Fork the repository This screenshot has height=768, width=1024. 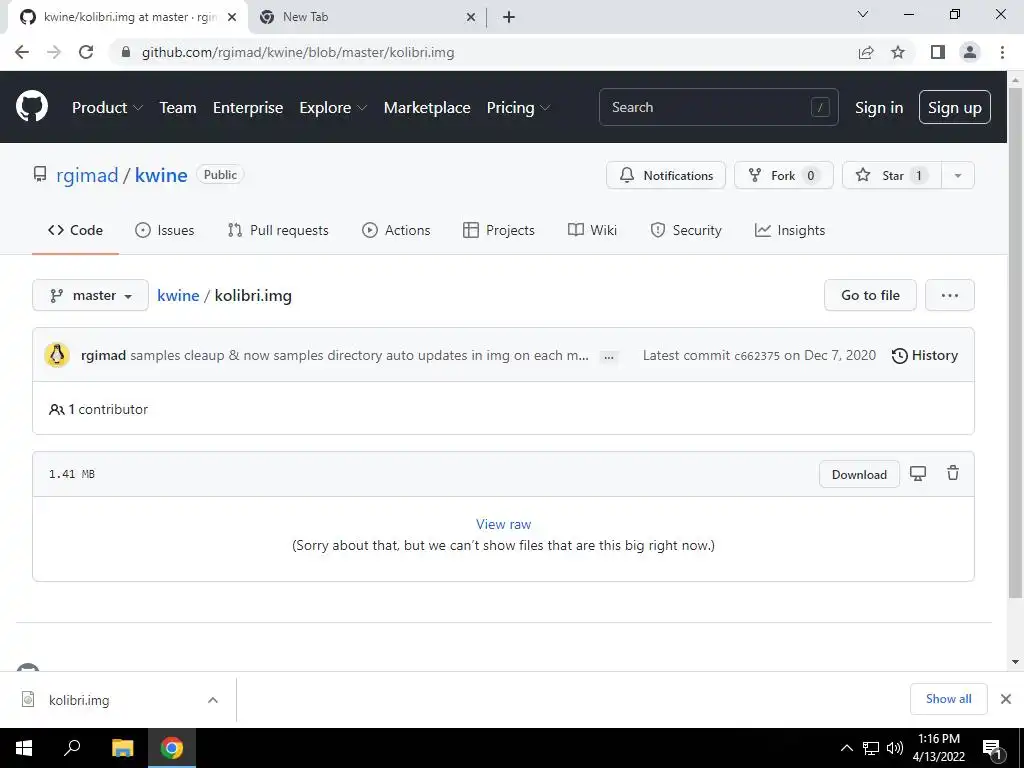point(784,175)
